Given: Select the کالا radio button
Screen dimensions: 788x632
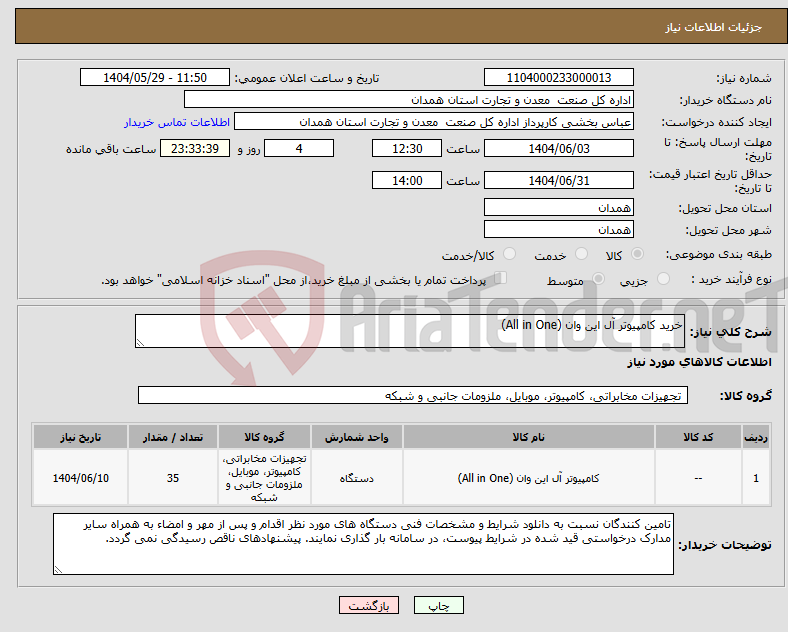Looking at the screenshot, I should click(x=637, y=254).
